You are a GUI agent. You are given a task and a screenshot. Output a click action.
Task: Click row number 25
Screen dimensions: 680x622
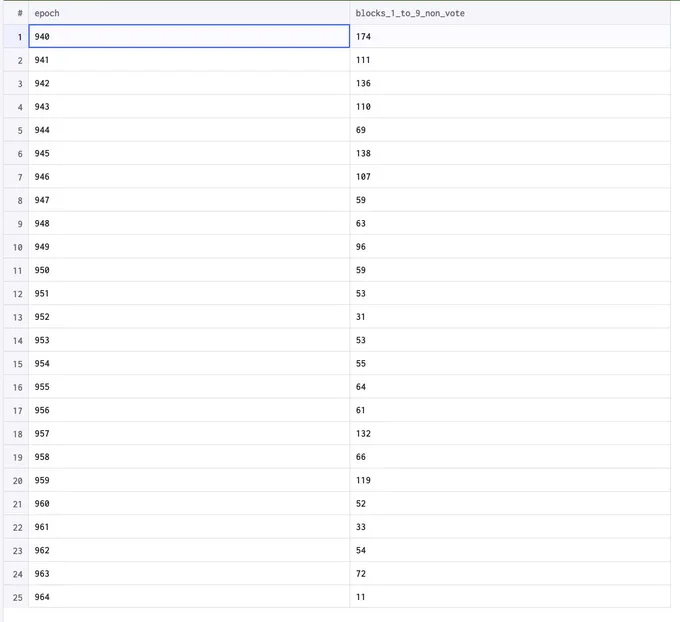[16, 598]
